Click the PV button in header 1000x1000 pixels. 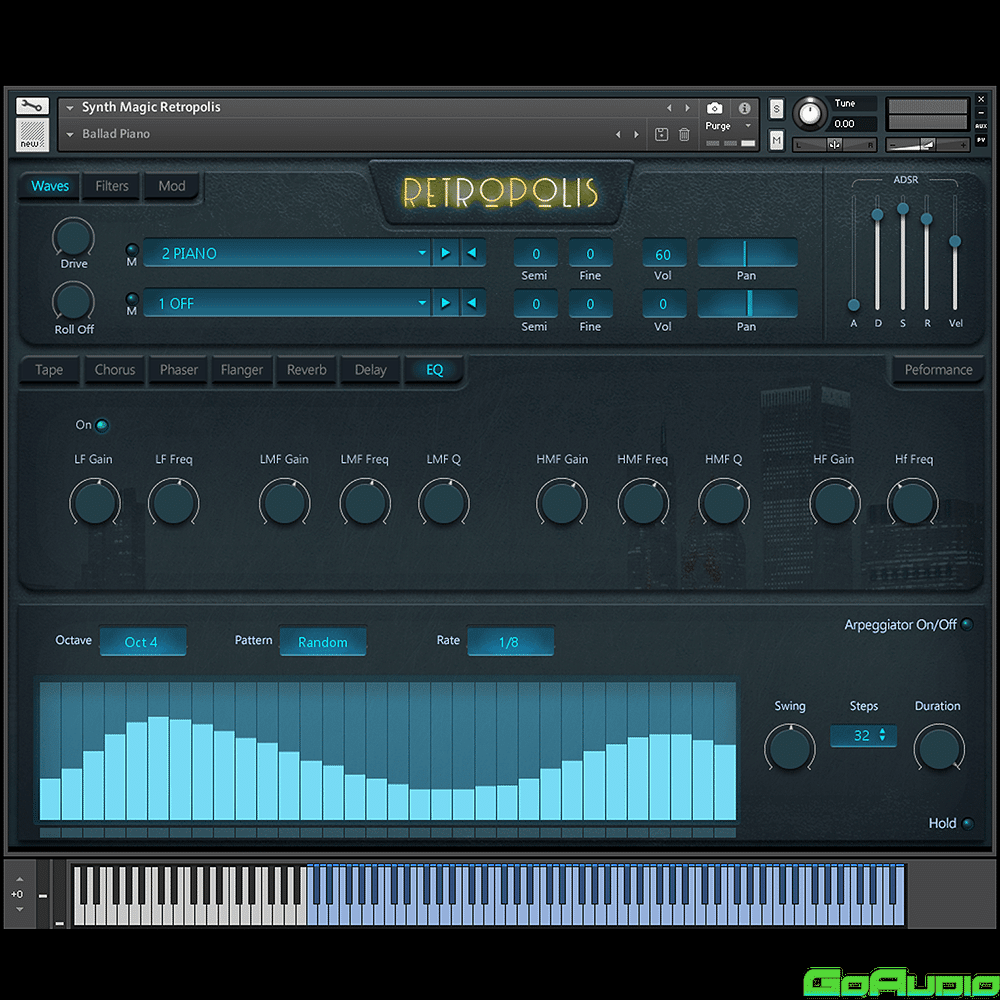(981, 140)
